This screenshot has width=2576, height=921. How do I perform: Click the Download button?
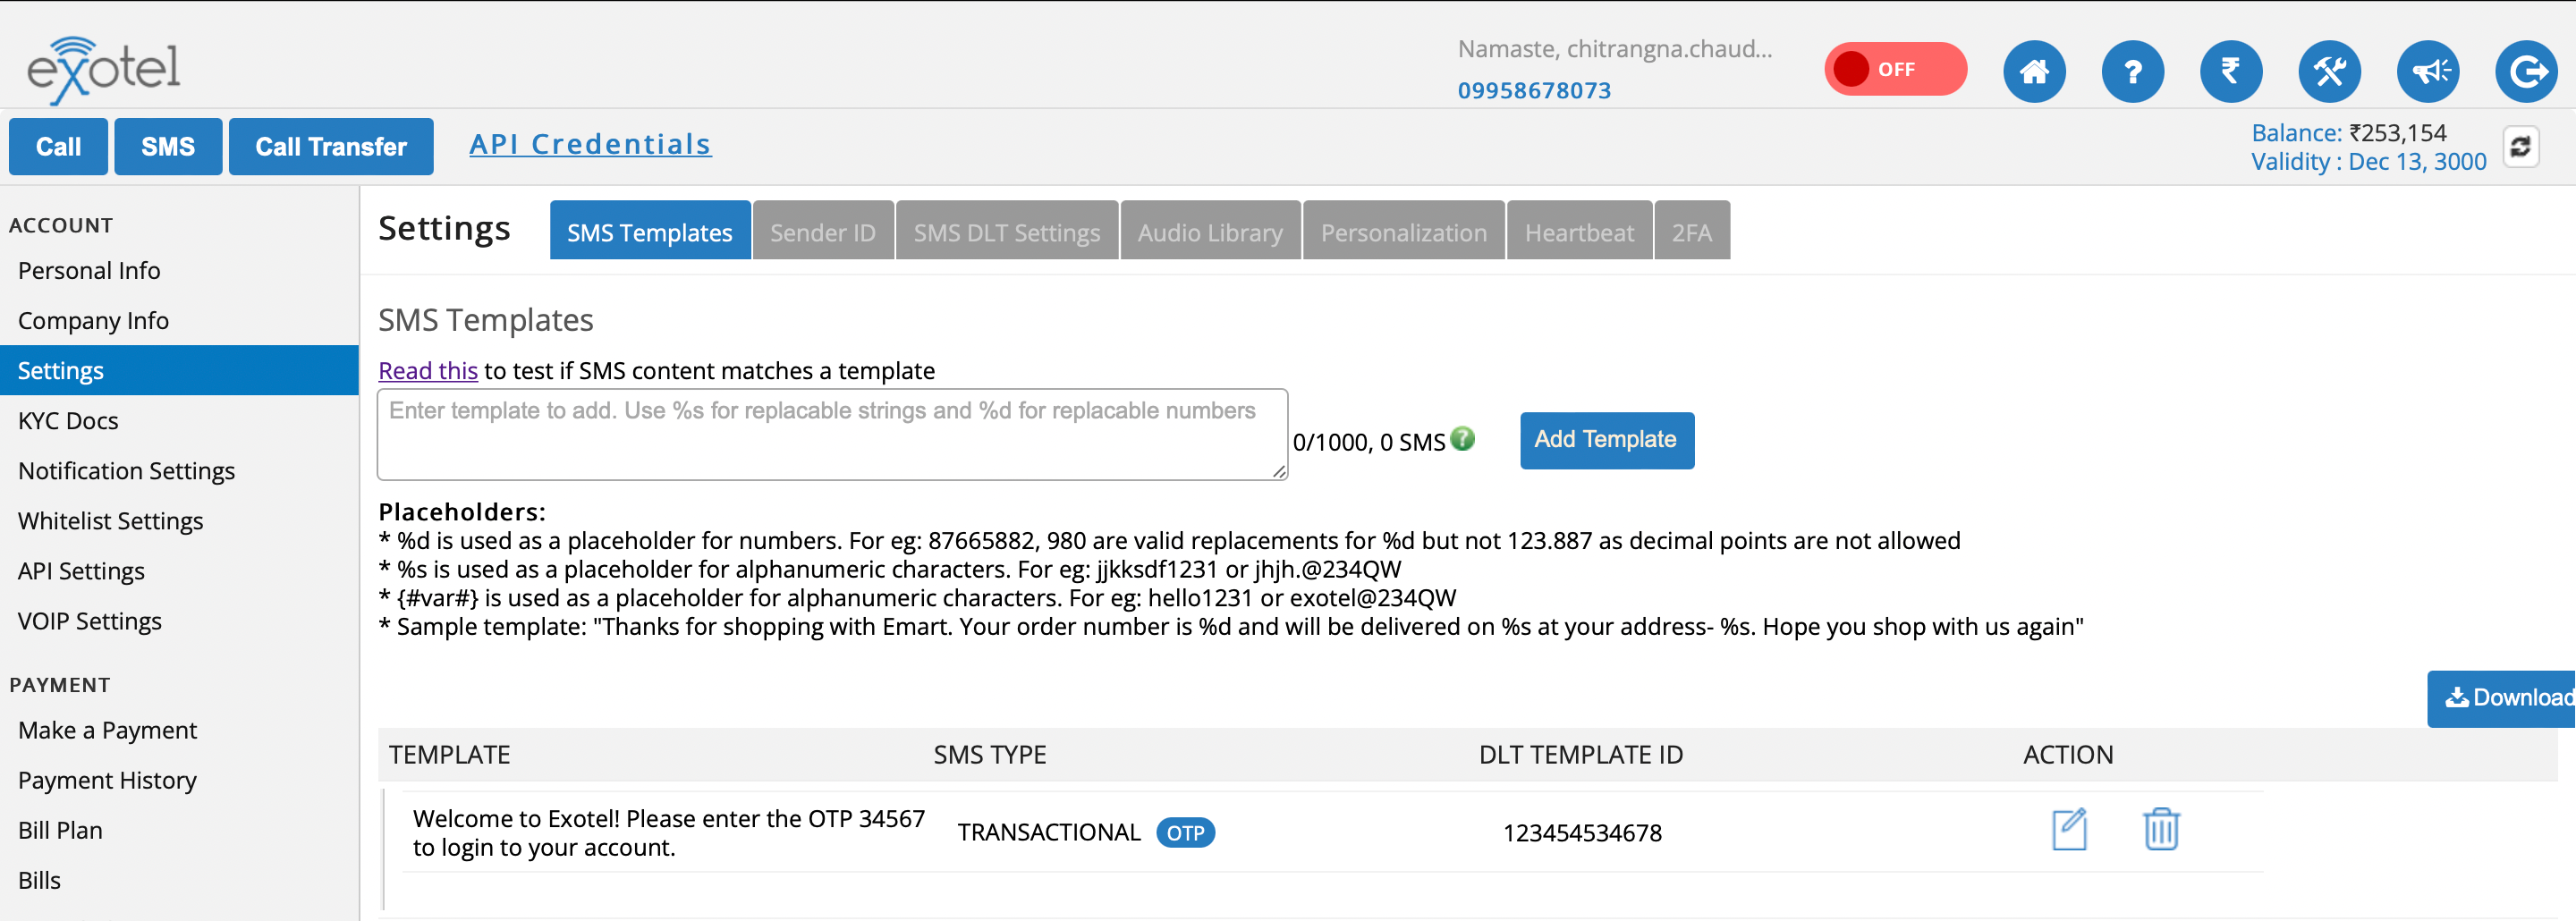click(2501, 698)
